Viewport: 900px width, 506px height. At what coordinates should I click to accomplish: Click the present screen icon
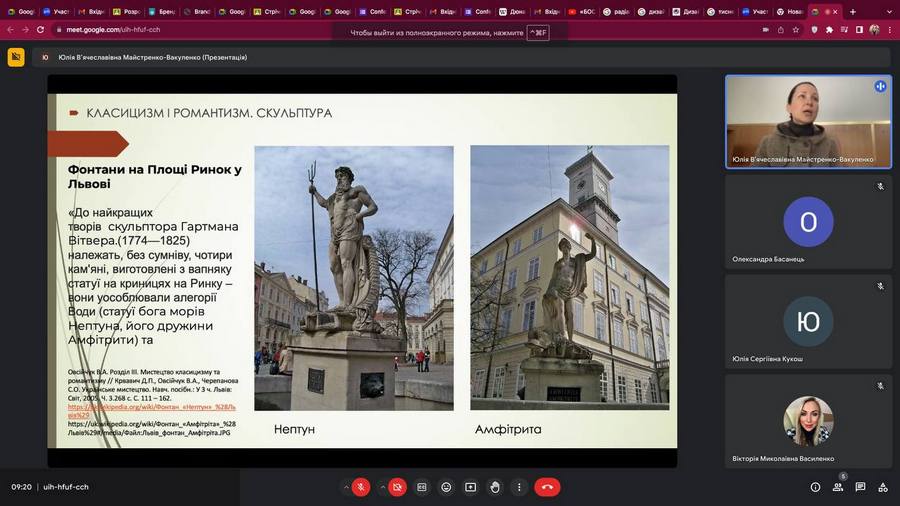click(x=470, y=487)
